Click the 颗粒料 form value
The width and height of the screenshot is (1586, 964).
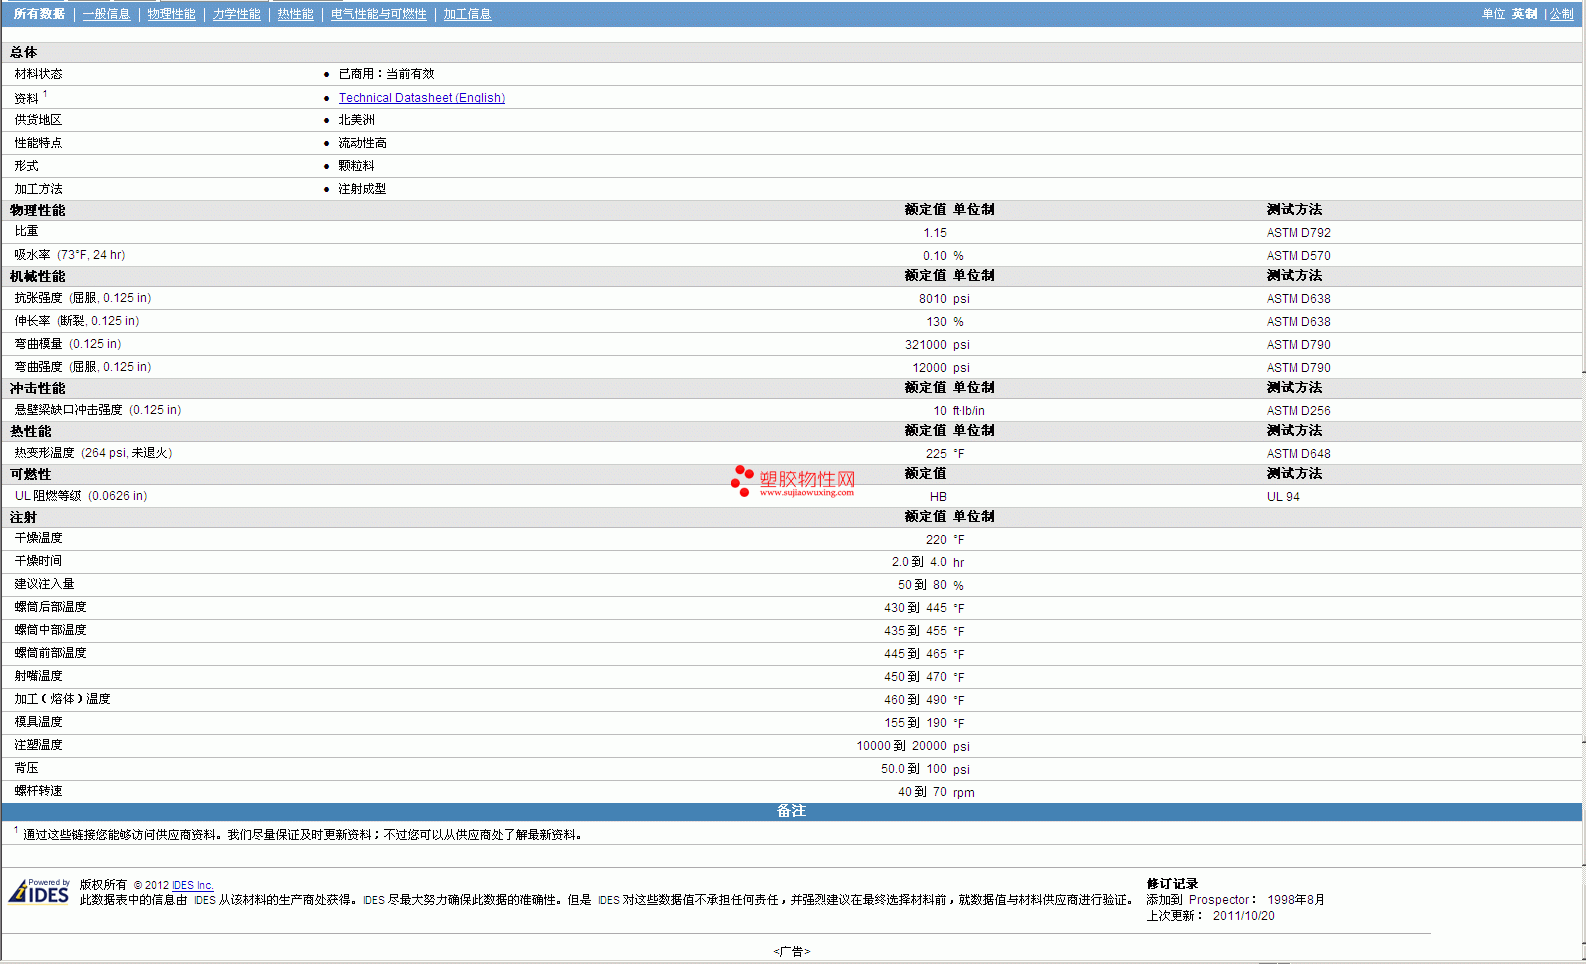(356, 166)
